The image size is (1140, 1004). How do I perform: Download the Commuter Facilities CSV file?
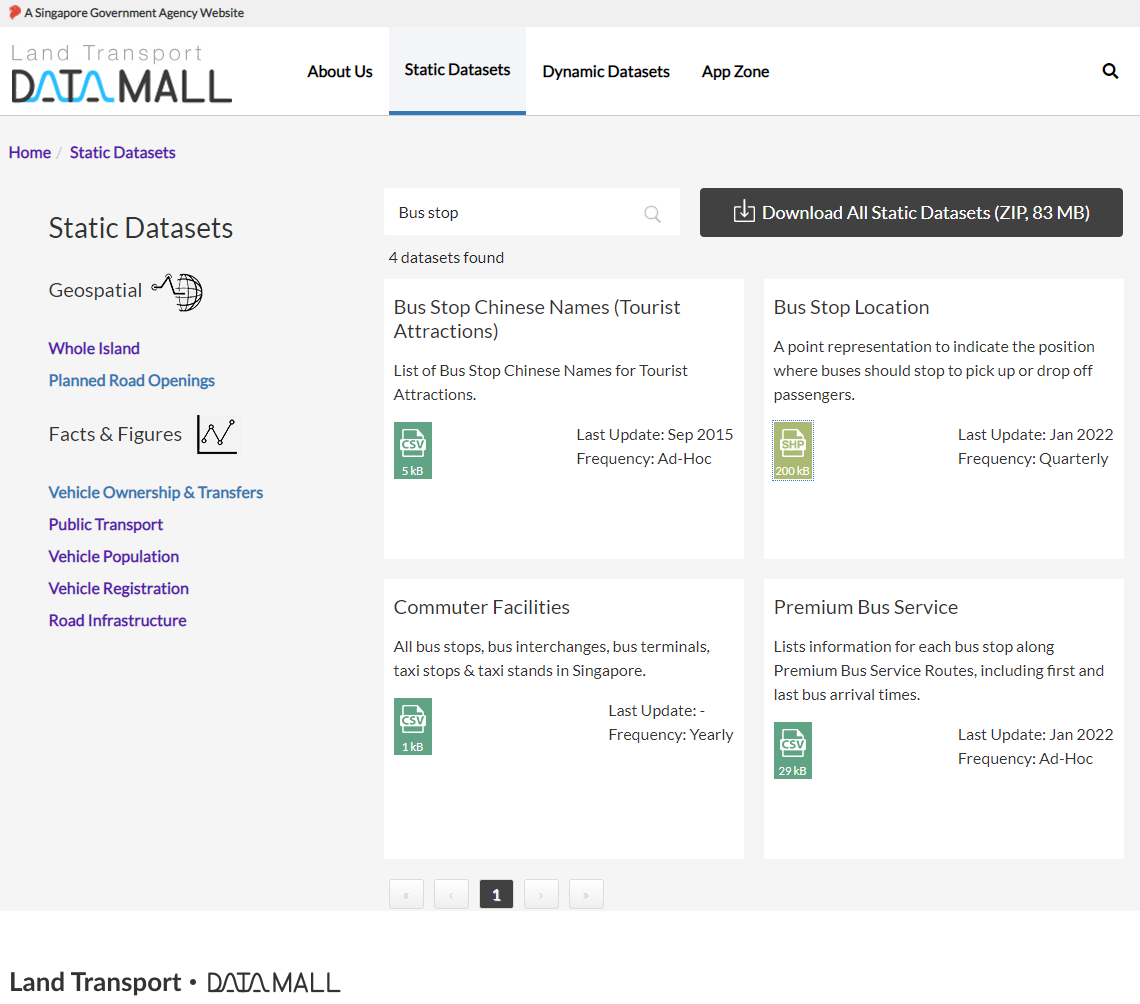point(412,726)
